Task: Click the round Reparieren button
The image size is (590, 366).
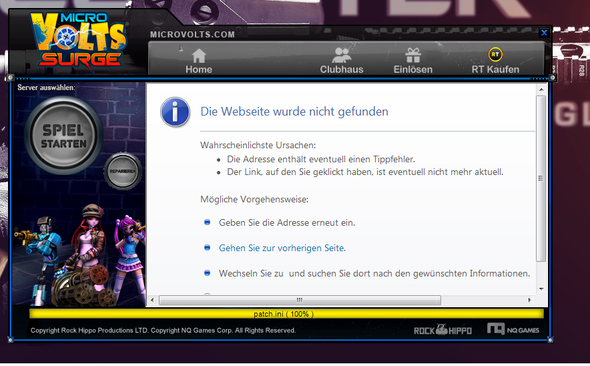Action: coord(122,171)
